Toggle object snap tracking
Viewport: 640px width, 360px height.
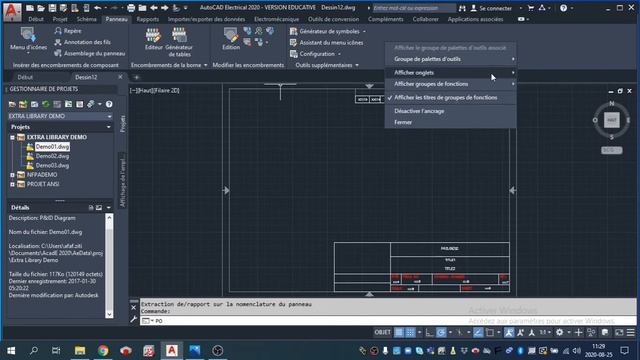(478, 333)
